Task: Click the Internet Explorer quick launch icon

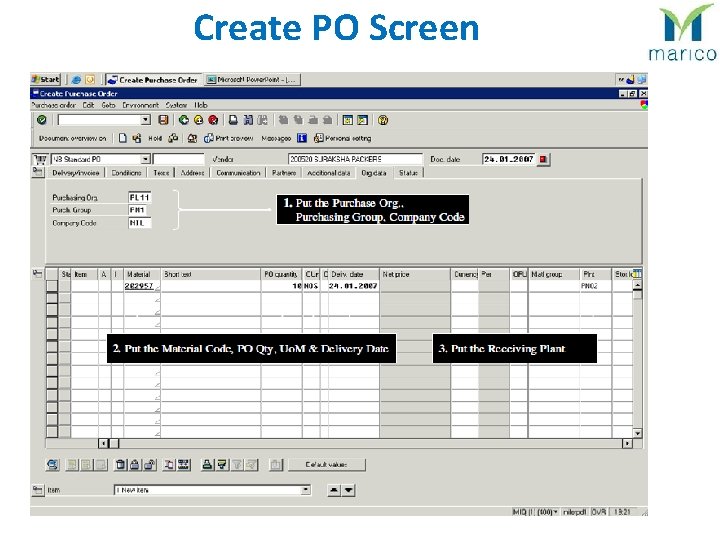Action: 77,79
